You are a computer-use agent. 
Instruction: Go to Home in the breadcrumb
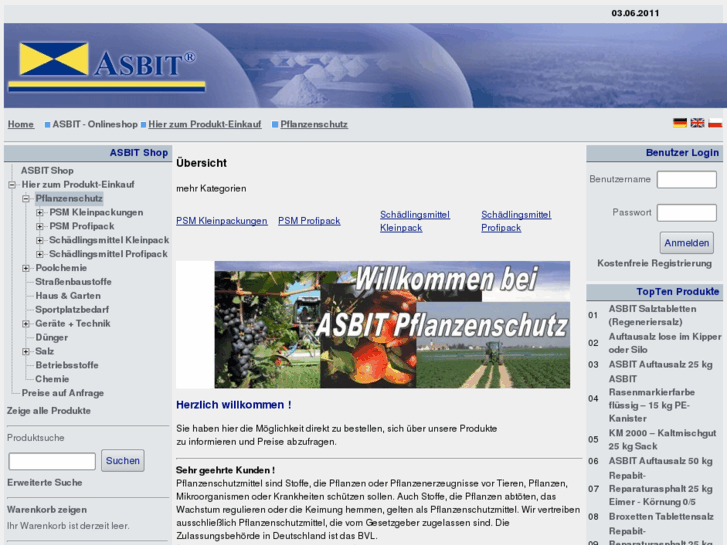pyautogui.click(x=21, y=124)
